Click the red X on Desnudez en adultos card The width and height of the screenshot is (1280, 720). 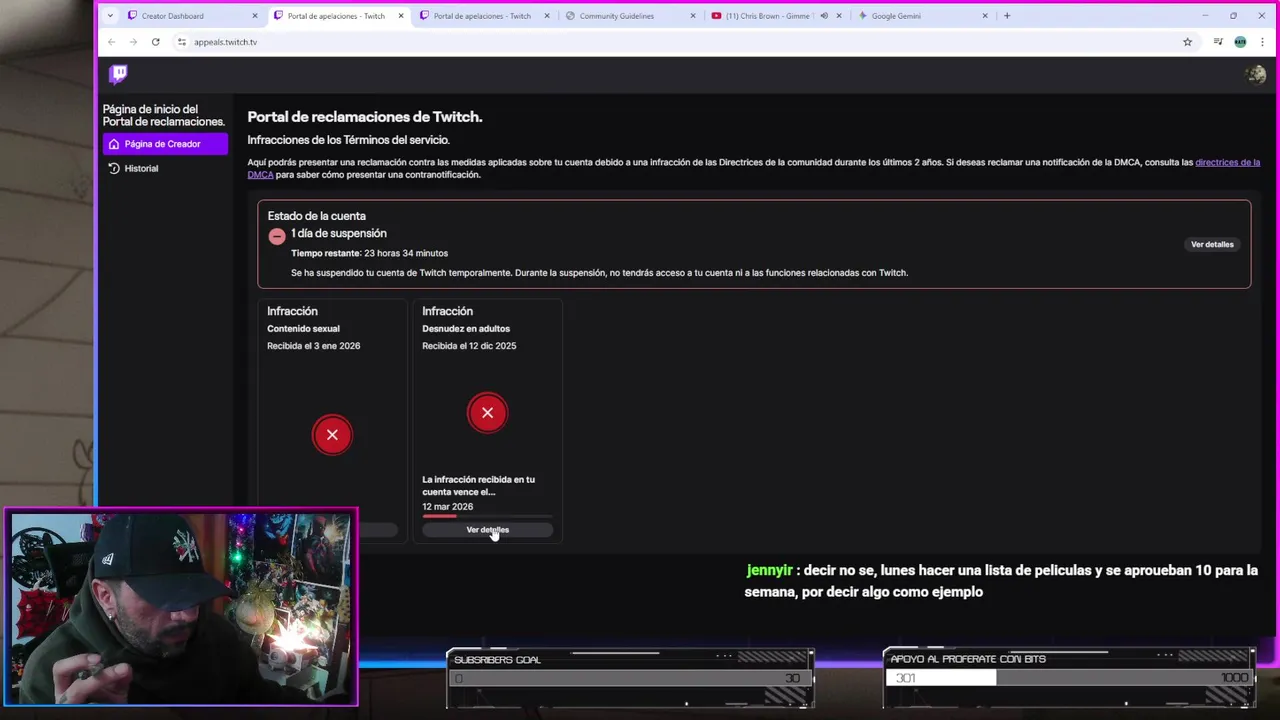pyautogui.click(x=487, y=413)
